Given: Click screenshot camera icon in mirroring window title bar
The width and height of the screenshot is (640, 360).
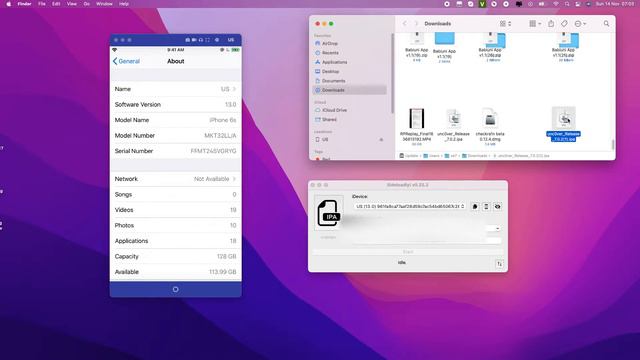Looking at the screenshot, I should [187, 40].
